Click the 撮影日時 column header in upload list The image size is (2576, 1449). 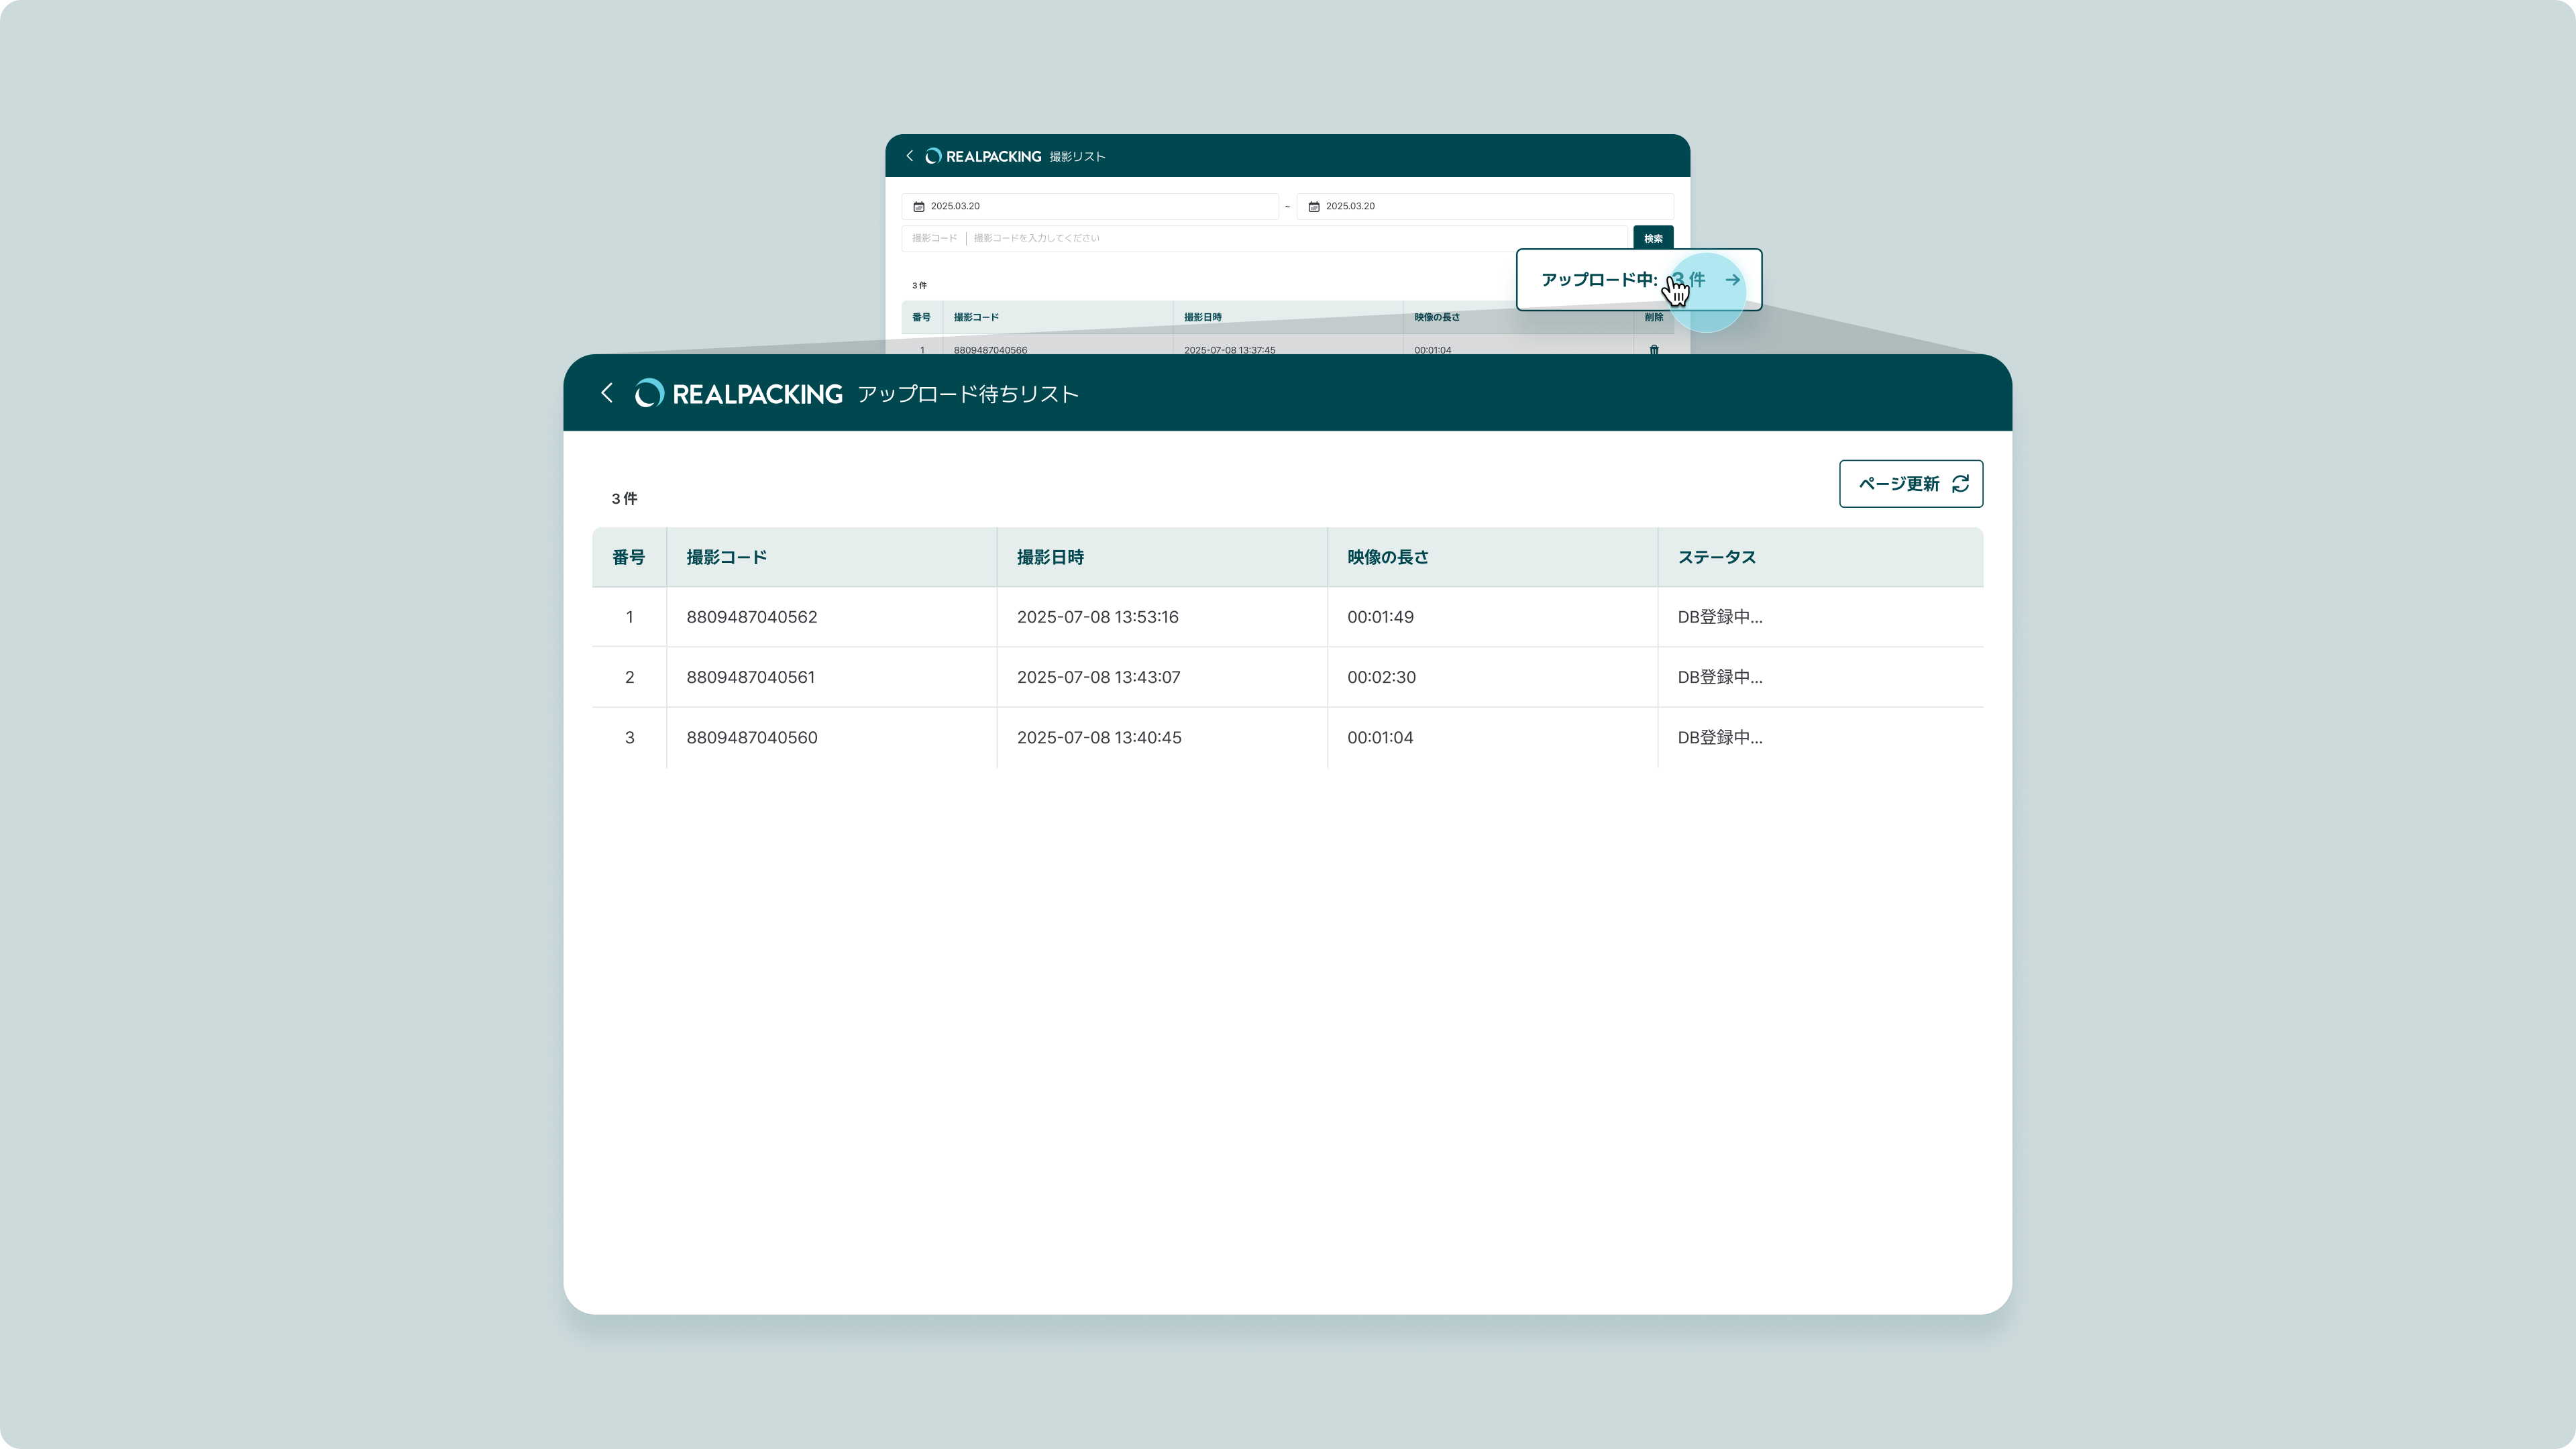pyautogui.click(x=1050, y=557)
